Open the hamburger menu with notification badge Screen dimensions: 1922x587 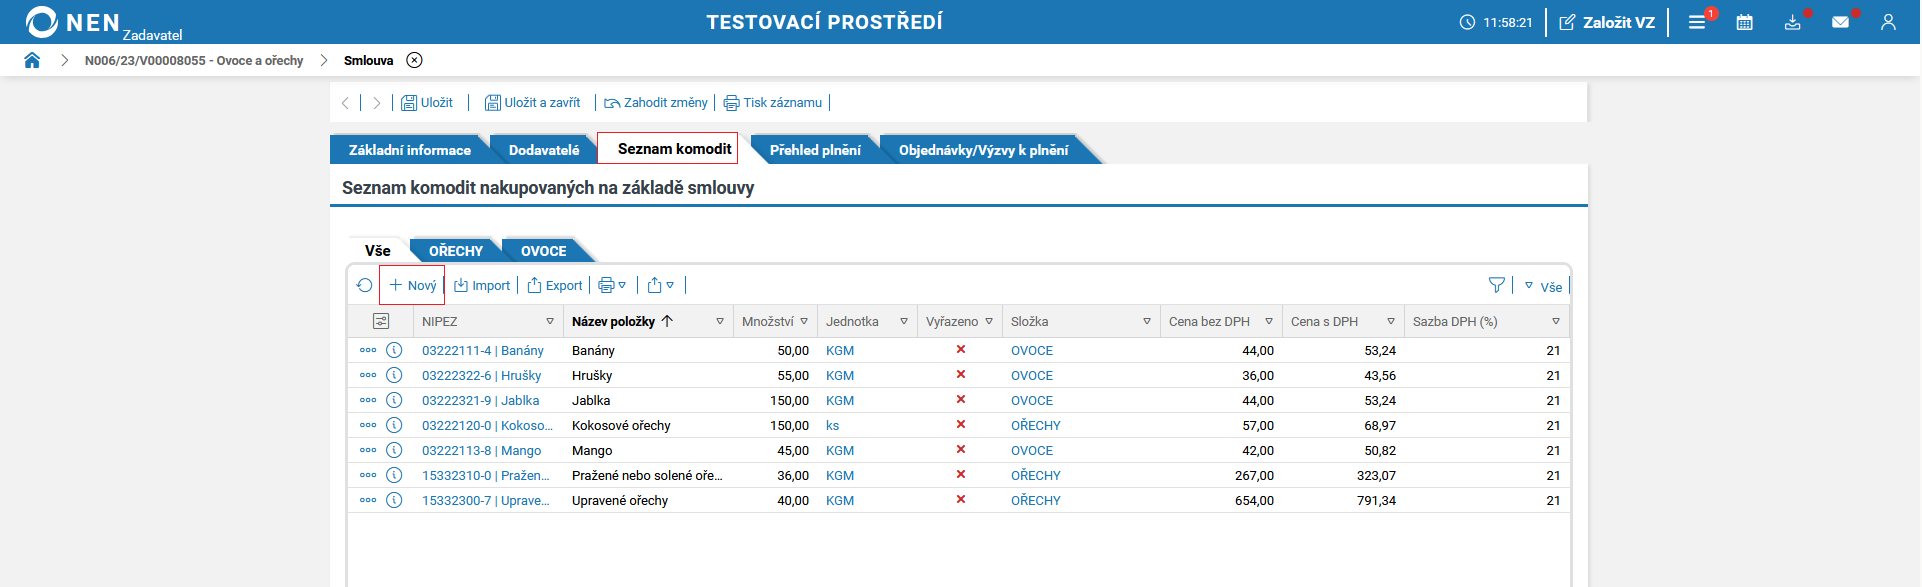pos(1697,22)
